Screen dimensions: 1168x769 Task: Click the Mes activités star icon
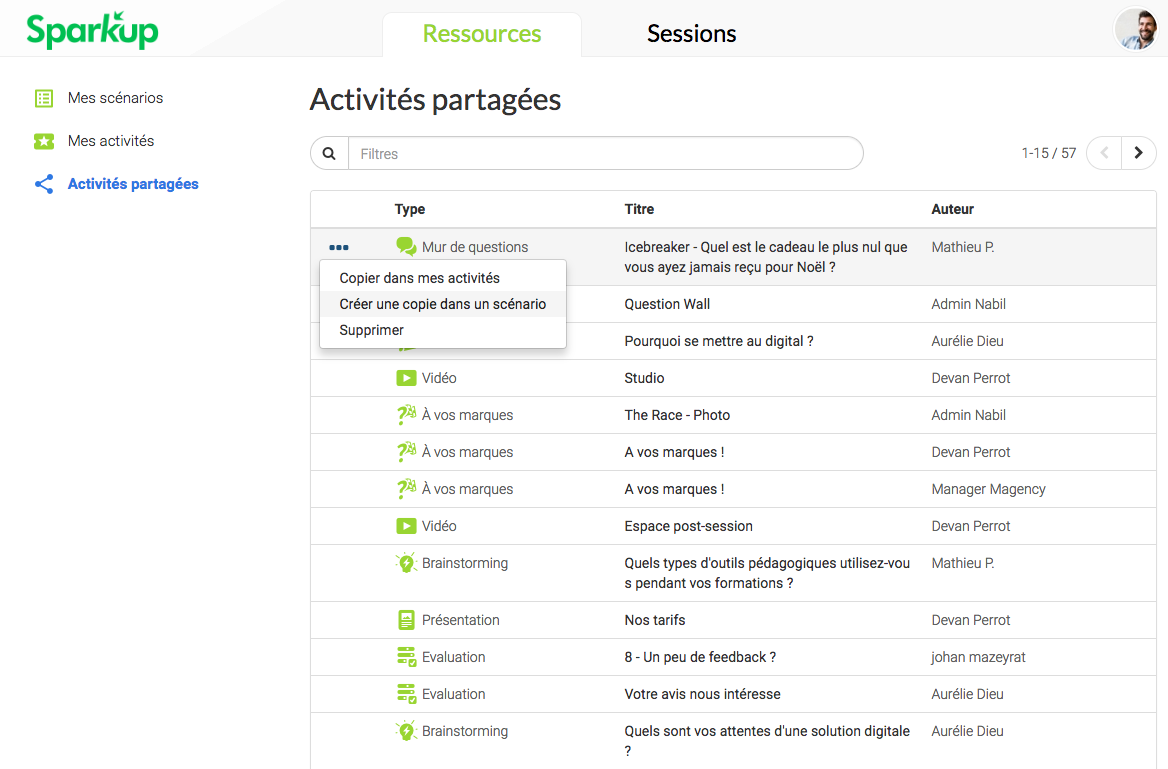pos(44,142)
